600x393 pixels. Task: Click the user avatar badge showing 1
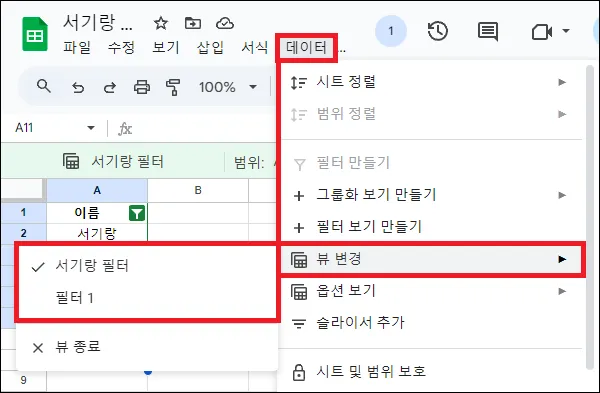391,31
